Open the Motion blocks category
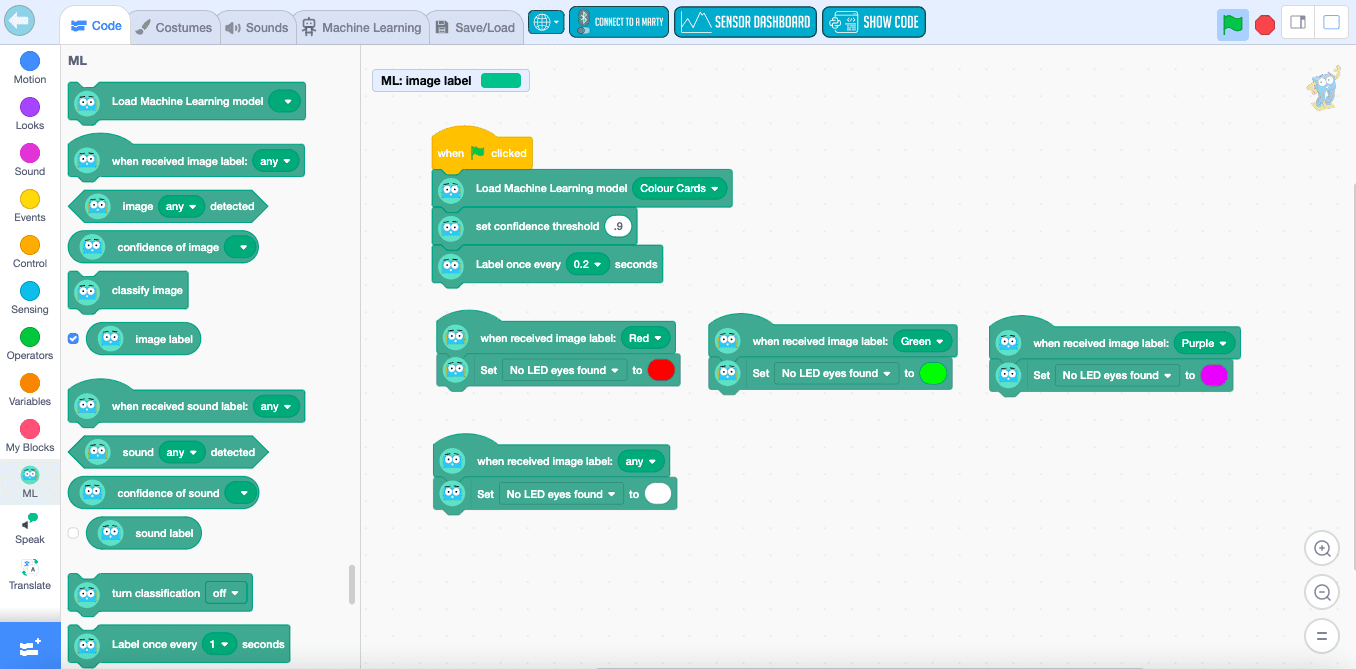Image resolution: width=1356 pixels, height=669 pixels. (30, 68)
